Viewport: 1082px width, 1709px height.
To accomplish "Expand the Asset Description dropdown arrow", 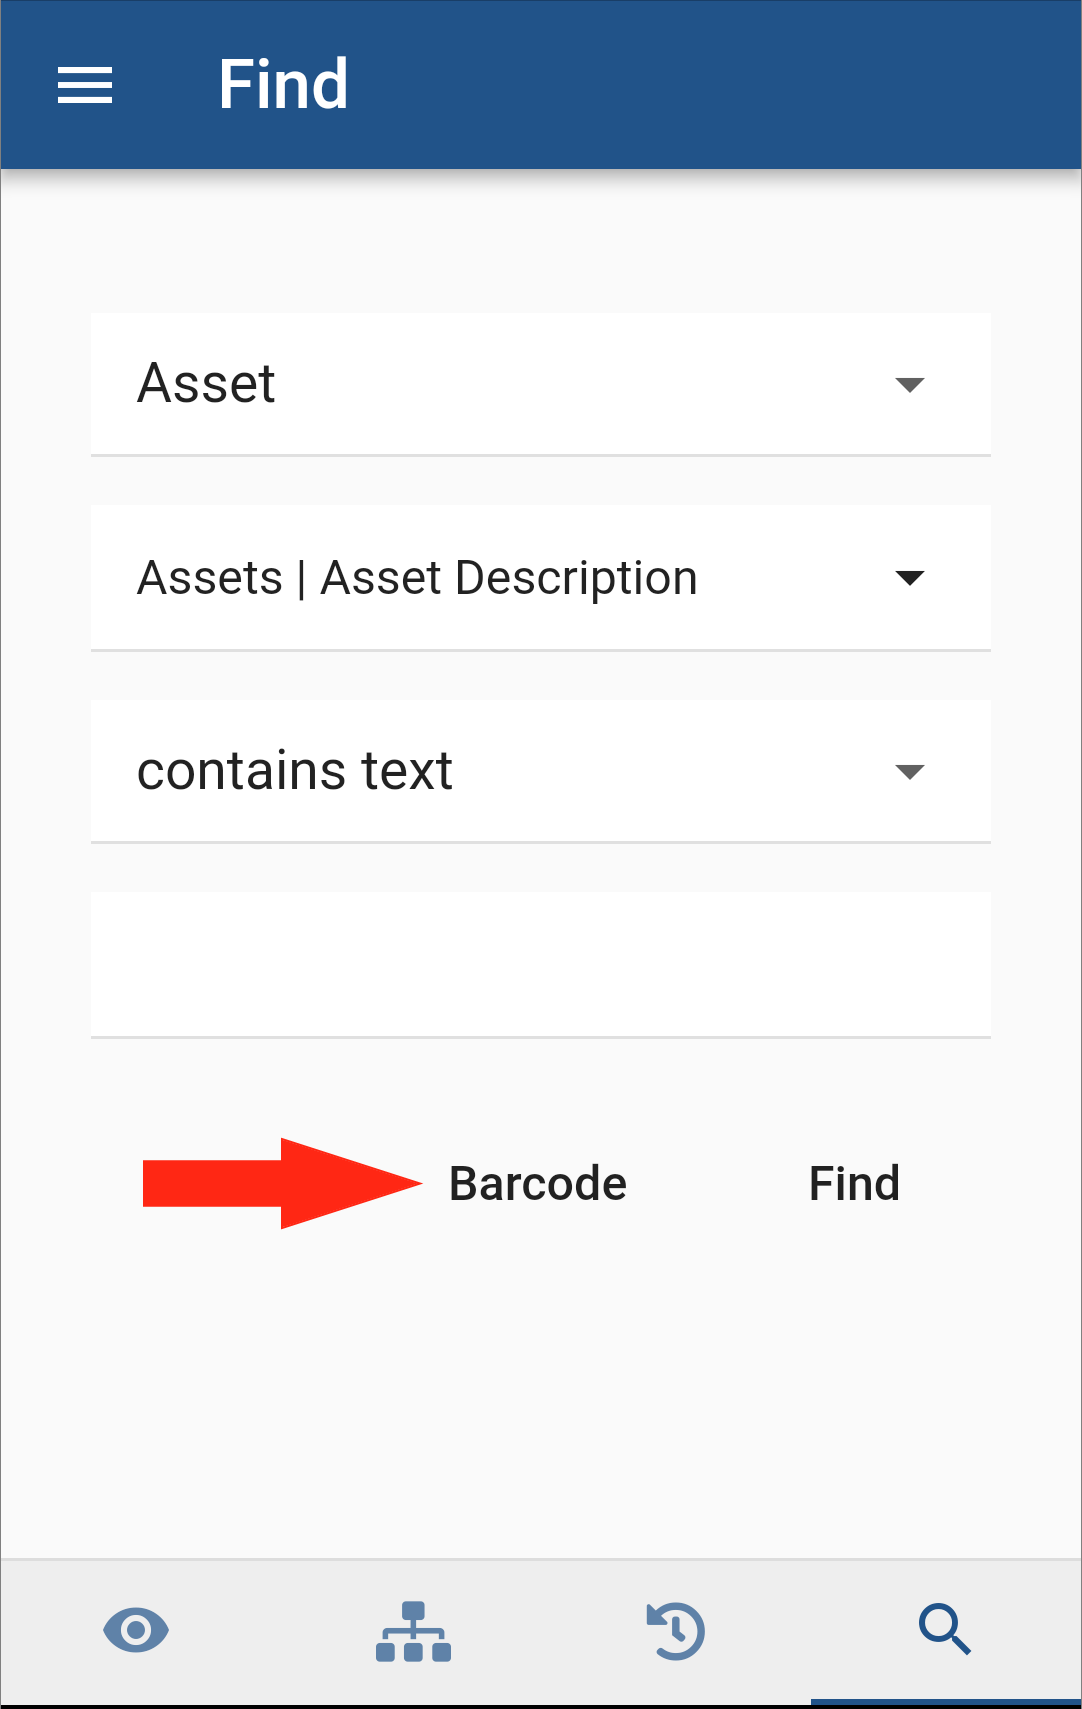I will pos(909,578).
